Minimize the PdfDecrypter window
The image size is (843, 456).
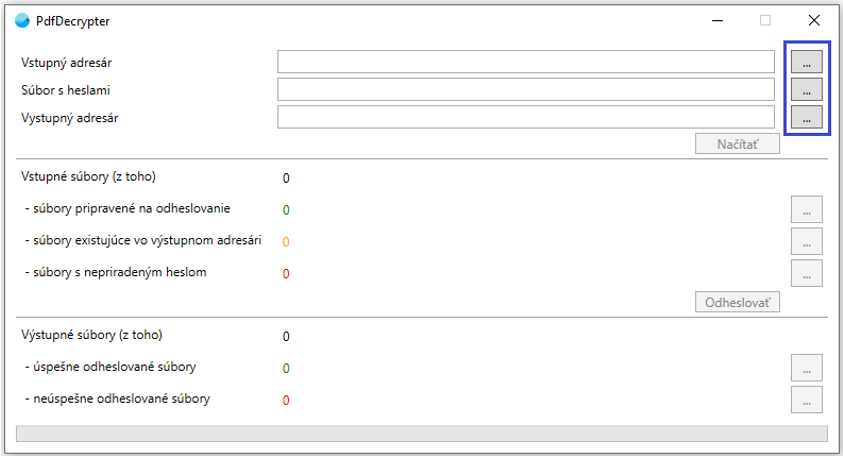click(x=717, y=21)
